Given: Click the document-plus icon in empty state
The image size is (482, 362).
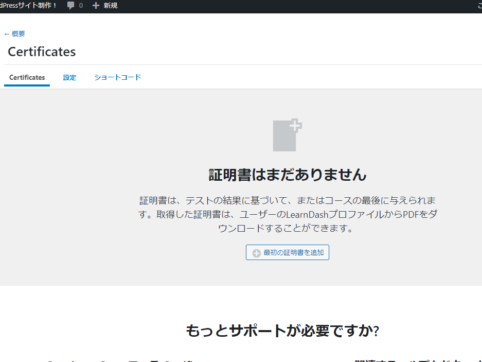Looking at the screenshot, I should click(287, 135).
